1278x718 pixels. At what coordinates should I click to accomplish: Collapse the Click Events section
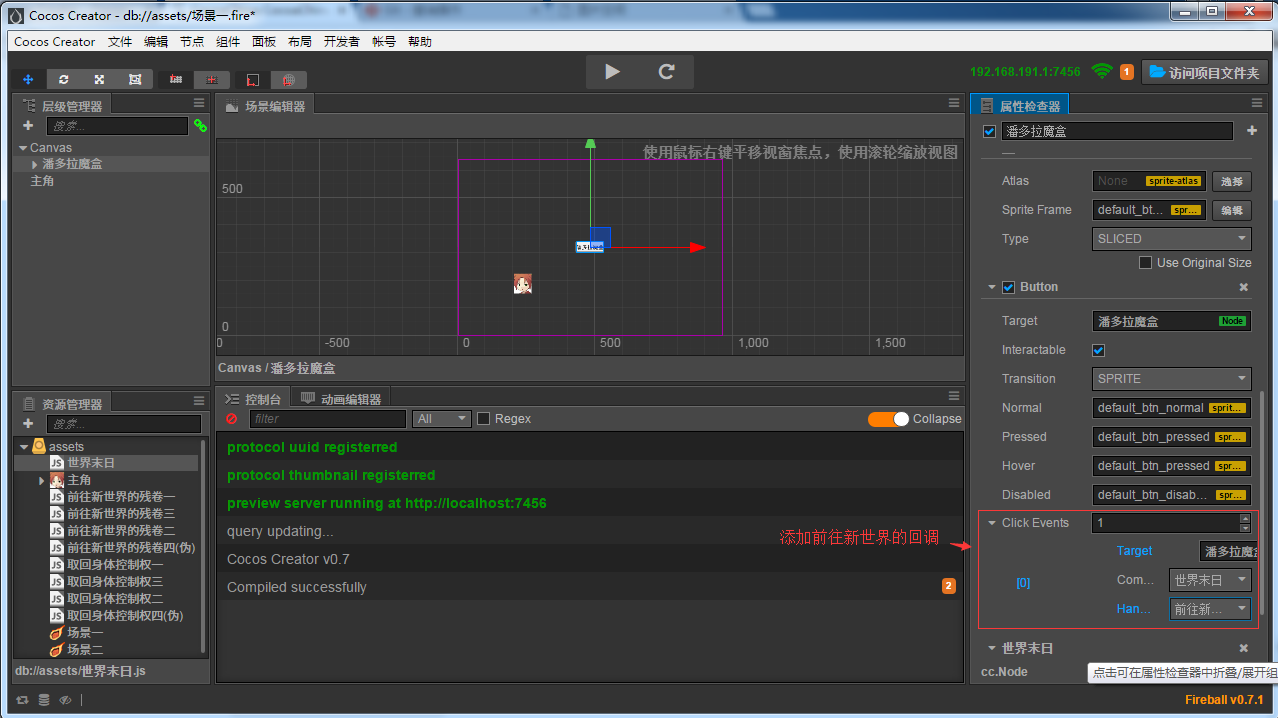point(992,523)
